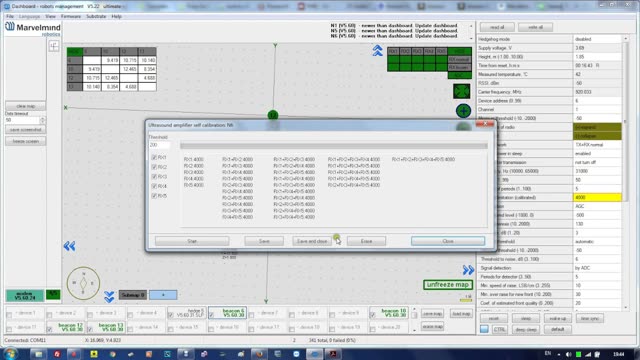640x360 pixels.
Task: Open the Help menu
Action: [116, 16]
